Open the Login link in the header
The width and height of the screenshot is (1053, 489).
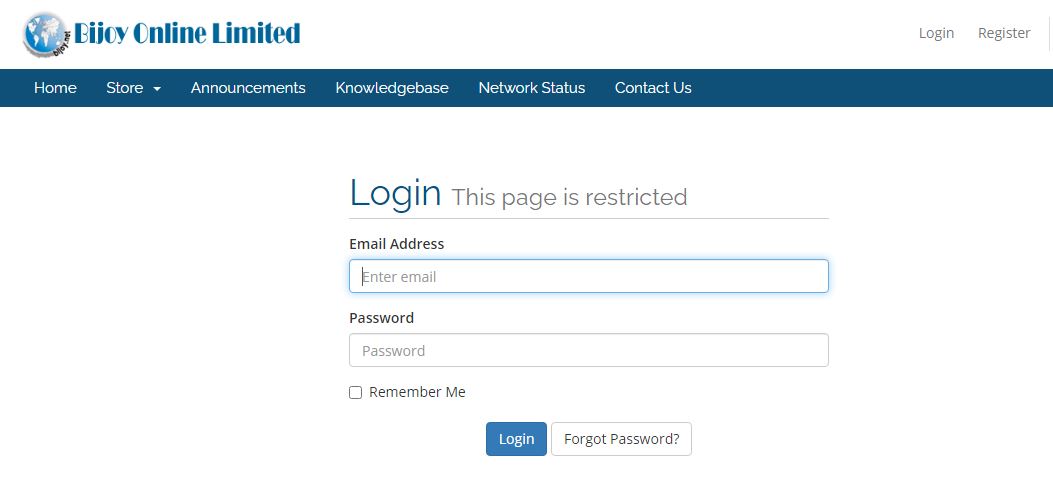(x=936, y=33)
